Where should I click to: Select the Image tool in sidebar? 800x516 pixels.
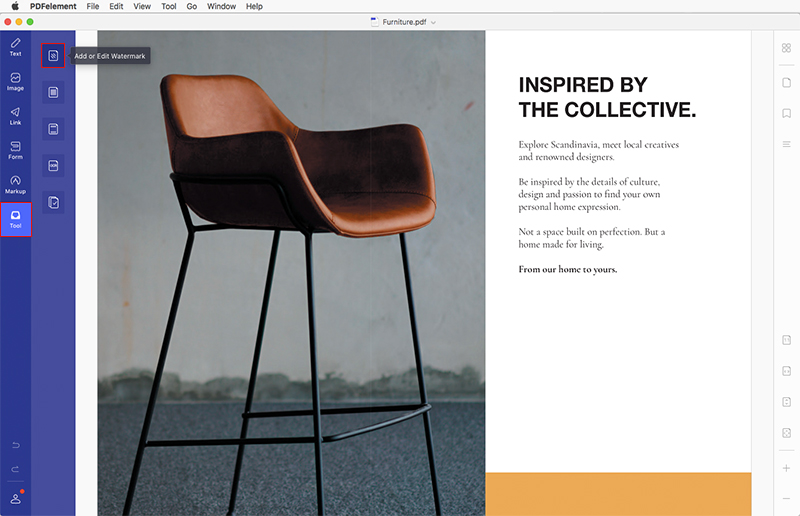coord(15,82)
